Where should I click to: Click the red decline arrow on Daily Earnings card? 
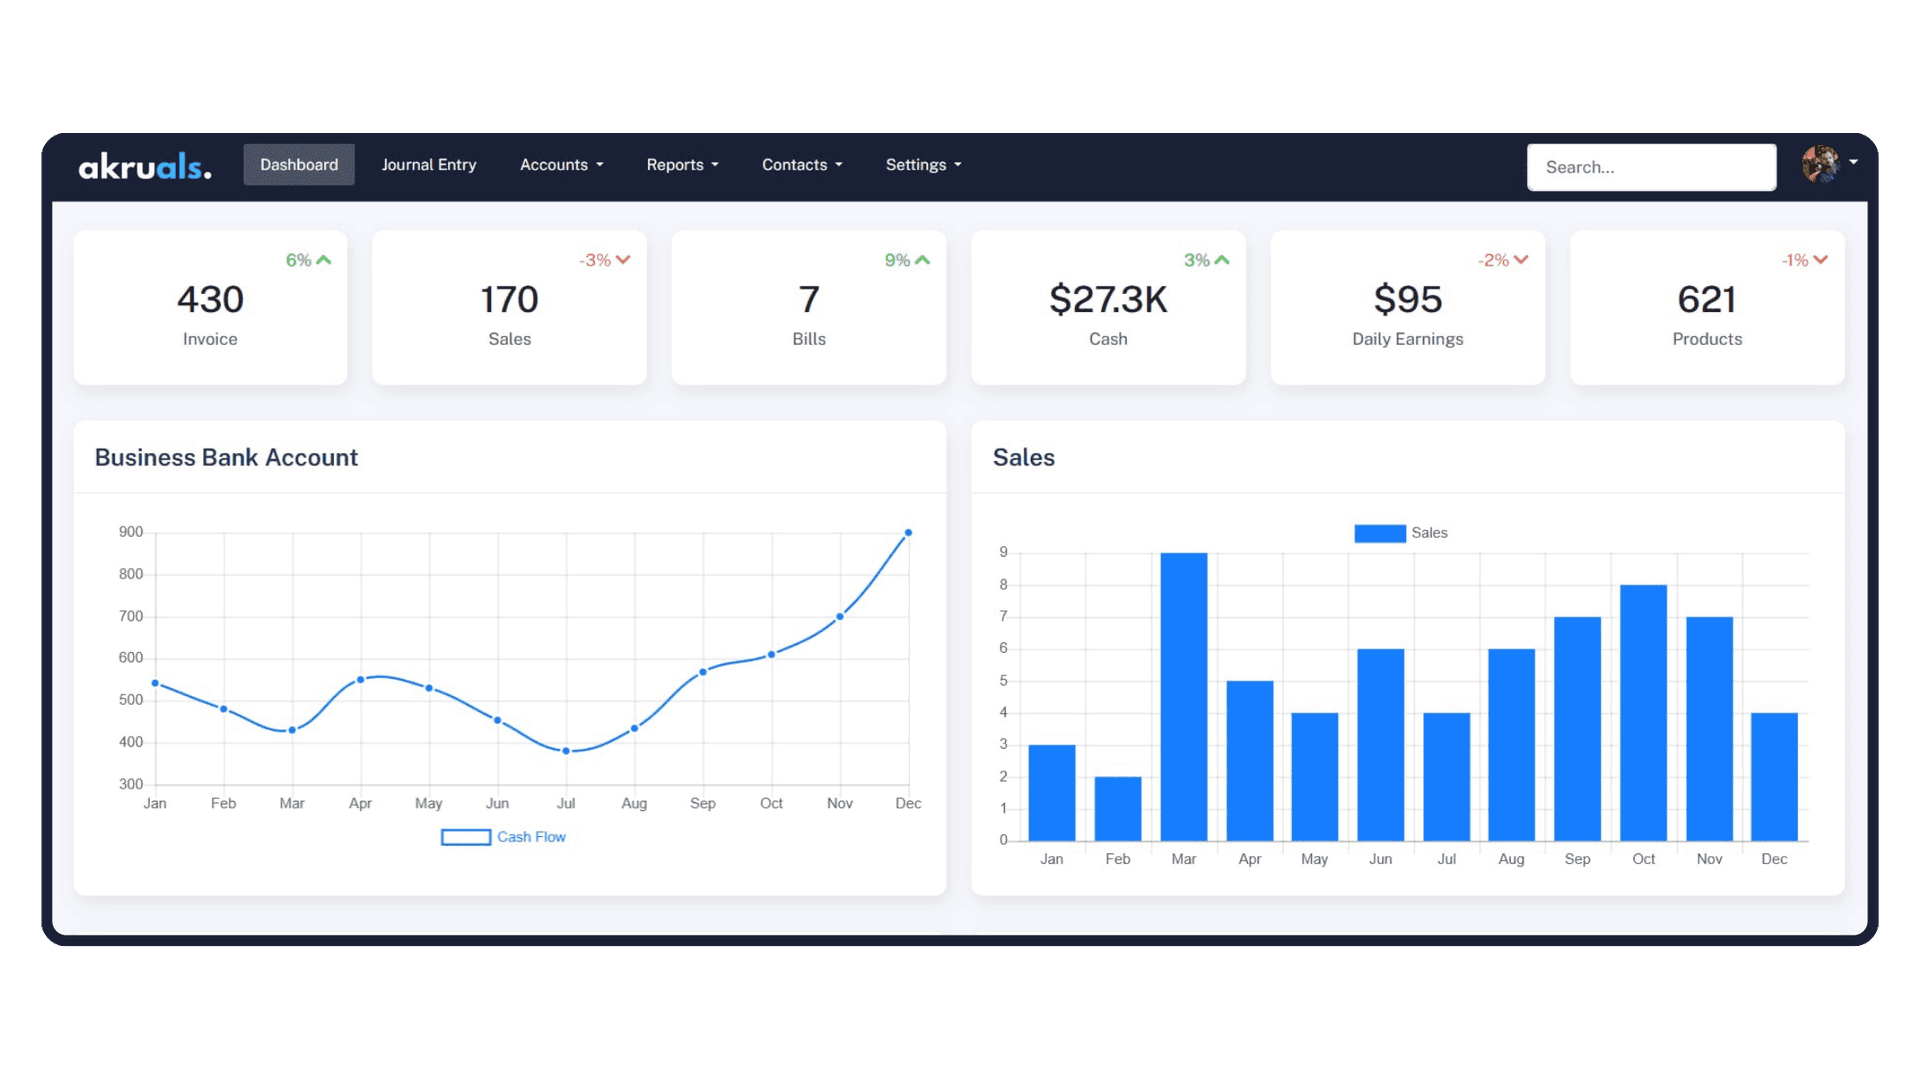point(1520,259)
